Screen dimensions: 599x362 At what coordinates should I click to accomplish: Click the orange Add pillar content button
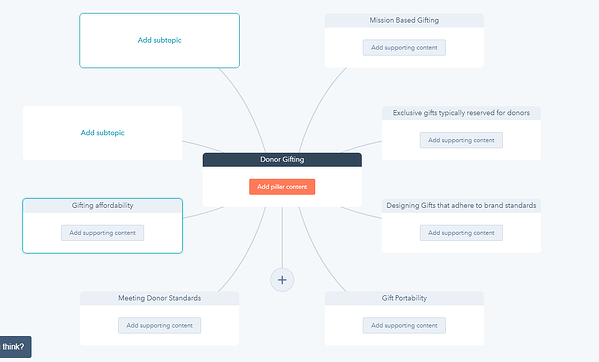point(282,187)
